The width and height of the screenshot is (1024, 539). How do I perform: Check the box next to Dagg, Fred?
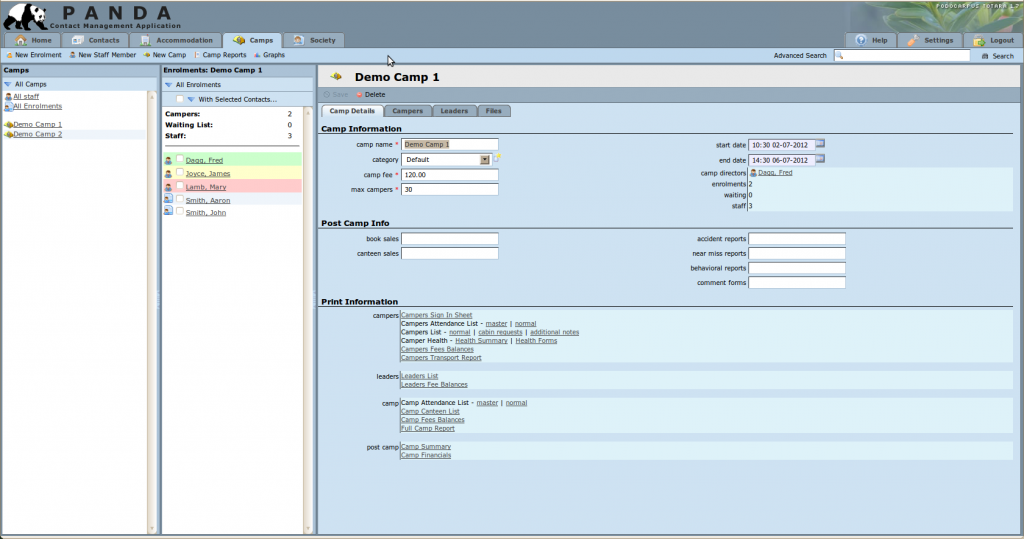click(x=180, y=159)
